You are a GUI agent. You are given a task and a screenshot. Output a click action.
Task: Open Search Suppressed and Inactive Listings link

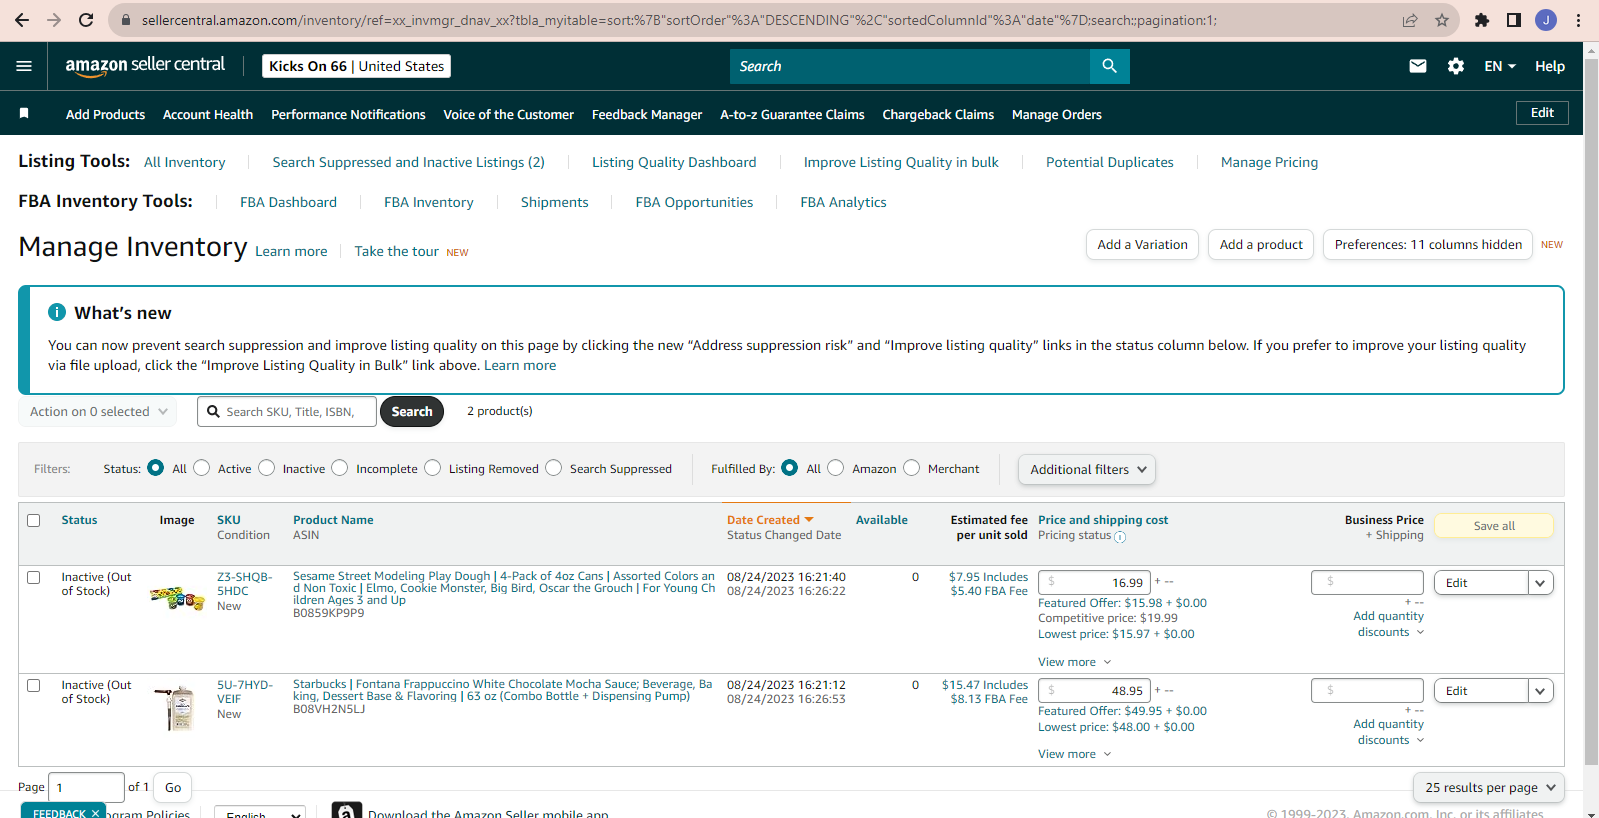point(408,162)
